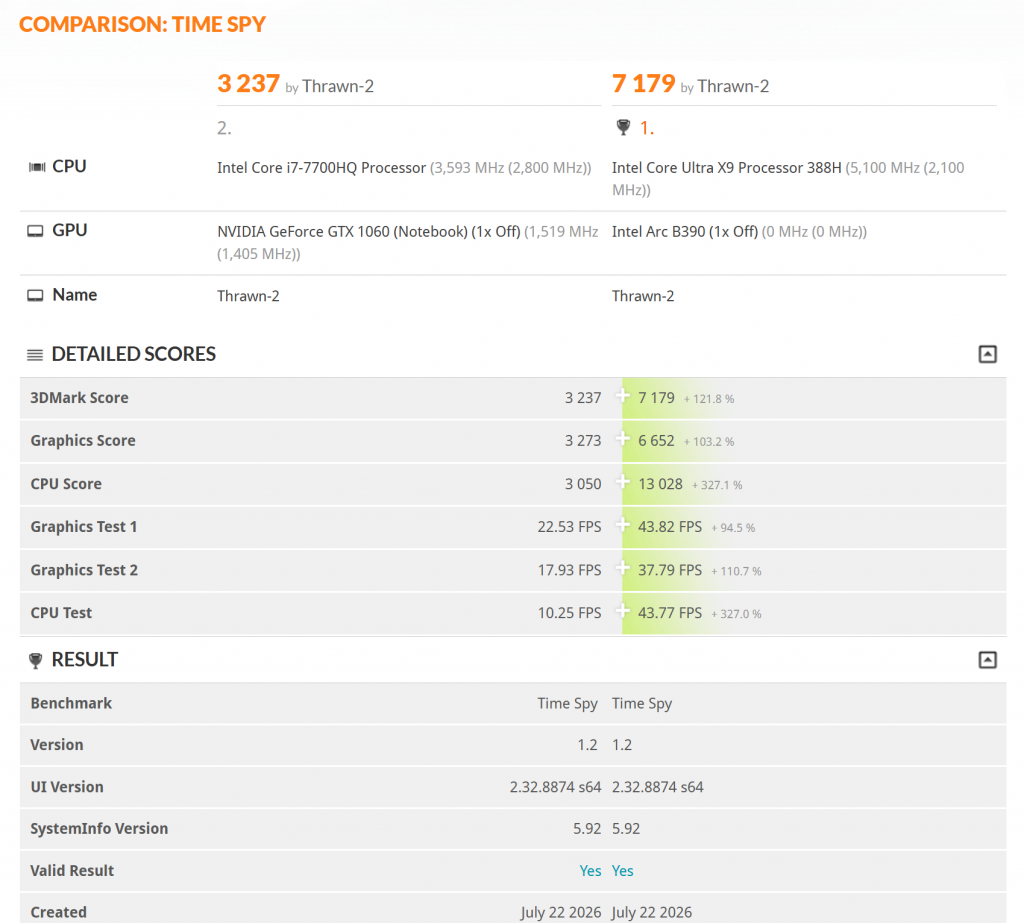The height and width of the screenshot is (923, 1024).
Task: Click the plus icon in CPU Score row
Action: tap(622, 482)
